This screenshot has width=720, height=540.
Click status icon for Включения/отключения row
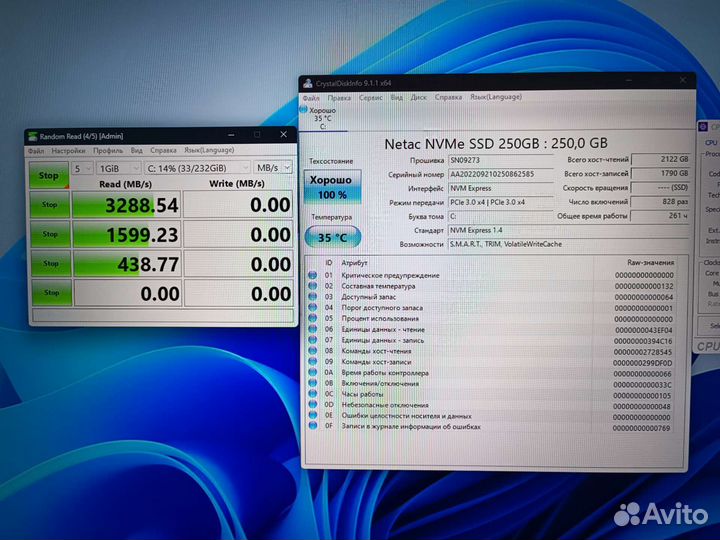click(x=313, y=383)
